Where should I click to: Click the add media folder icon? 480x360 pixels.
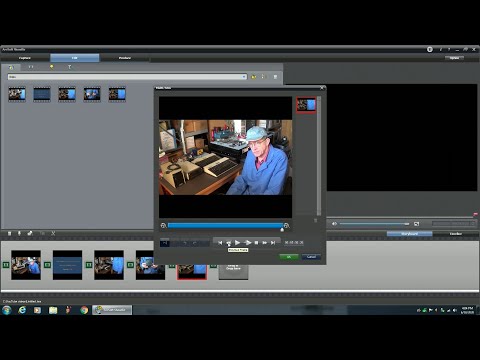(x=254, y=77)
